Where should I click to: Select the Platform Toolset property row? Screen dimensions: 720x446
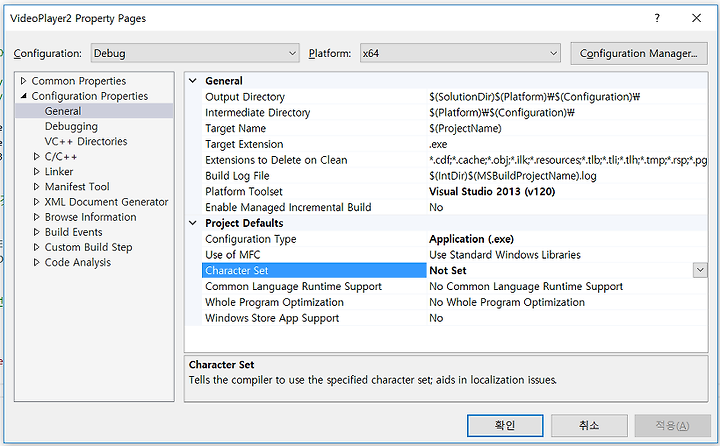click(454, 192)
